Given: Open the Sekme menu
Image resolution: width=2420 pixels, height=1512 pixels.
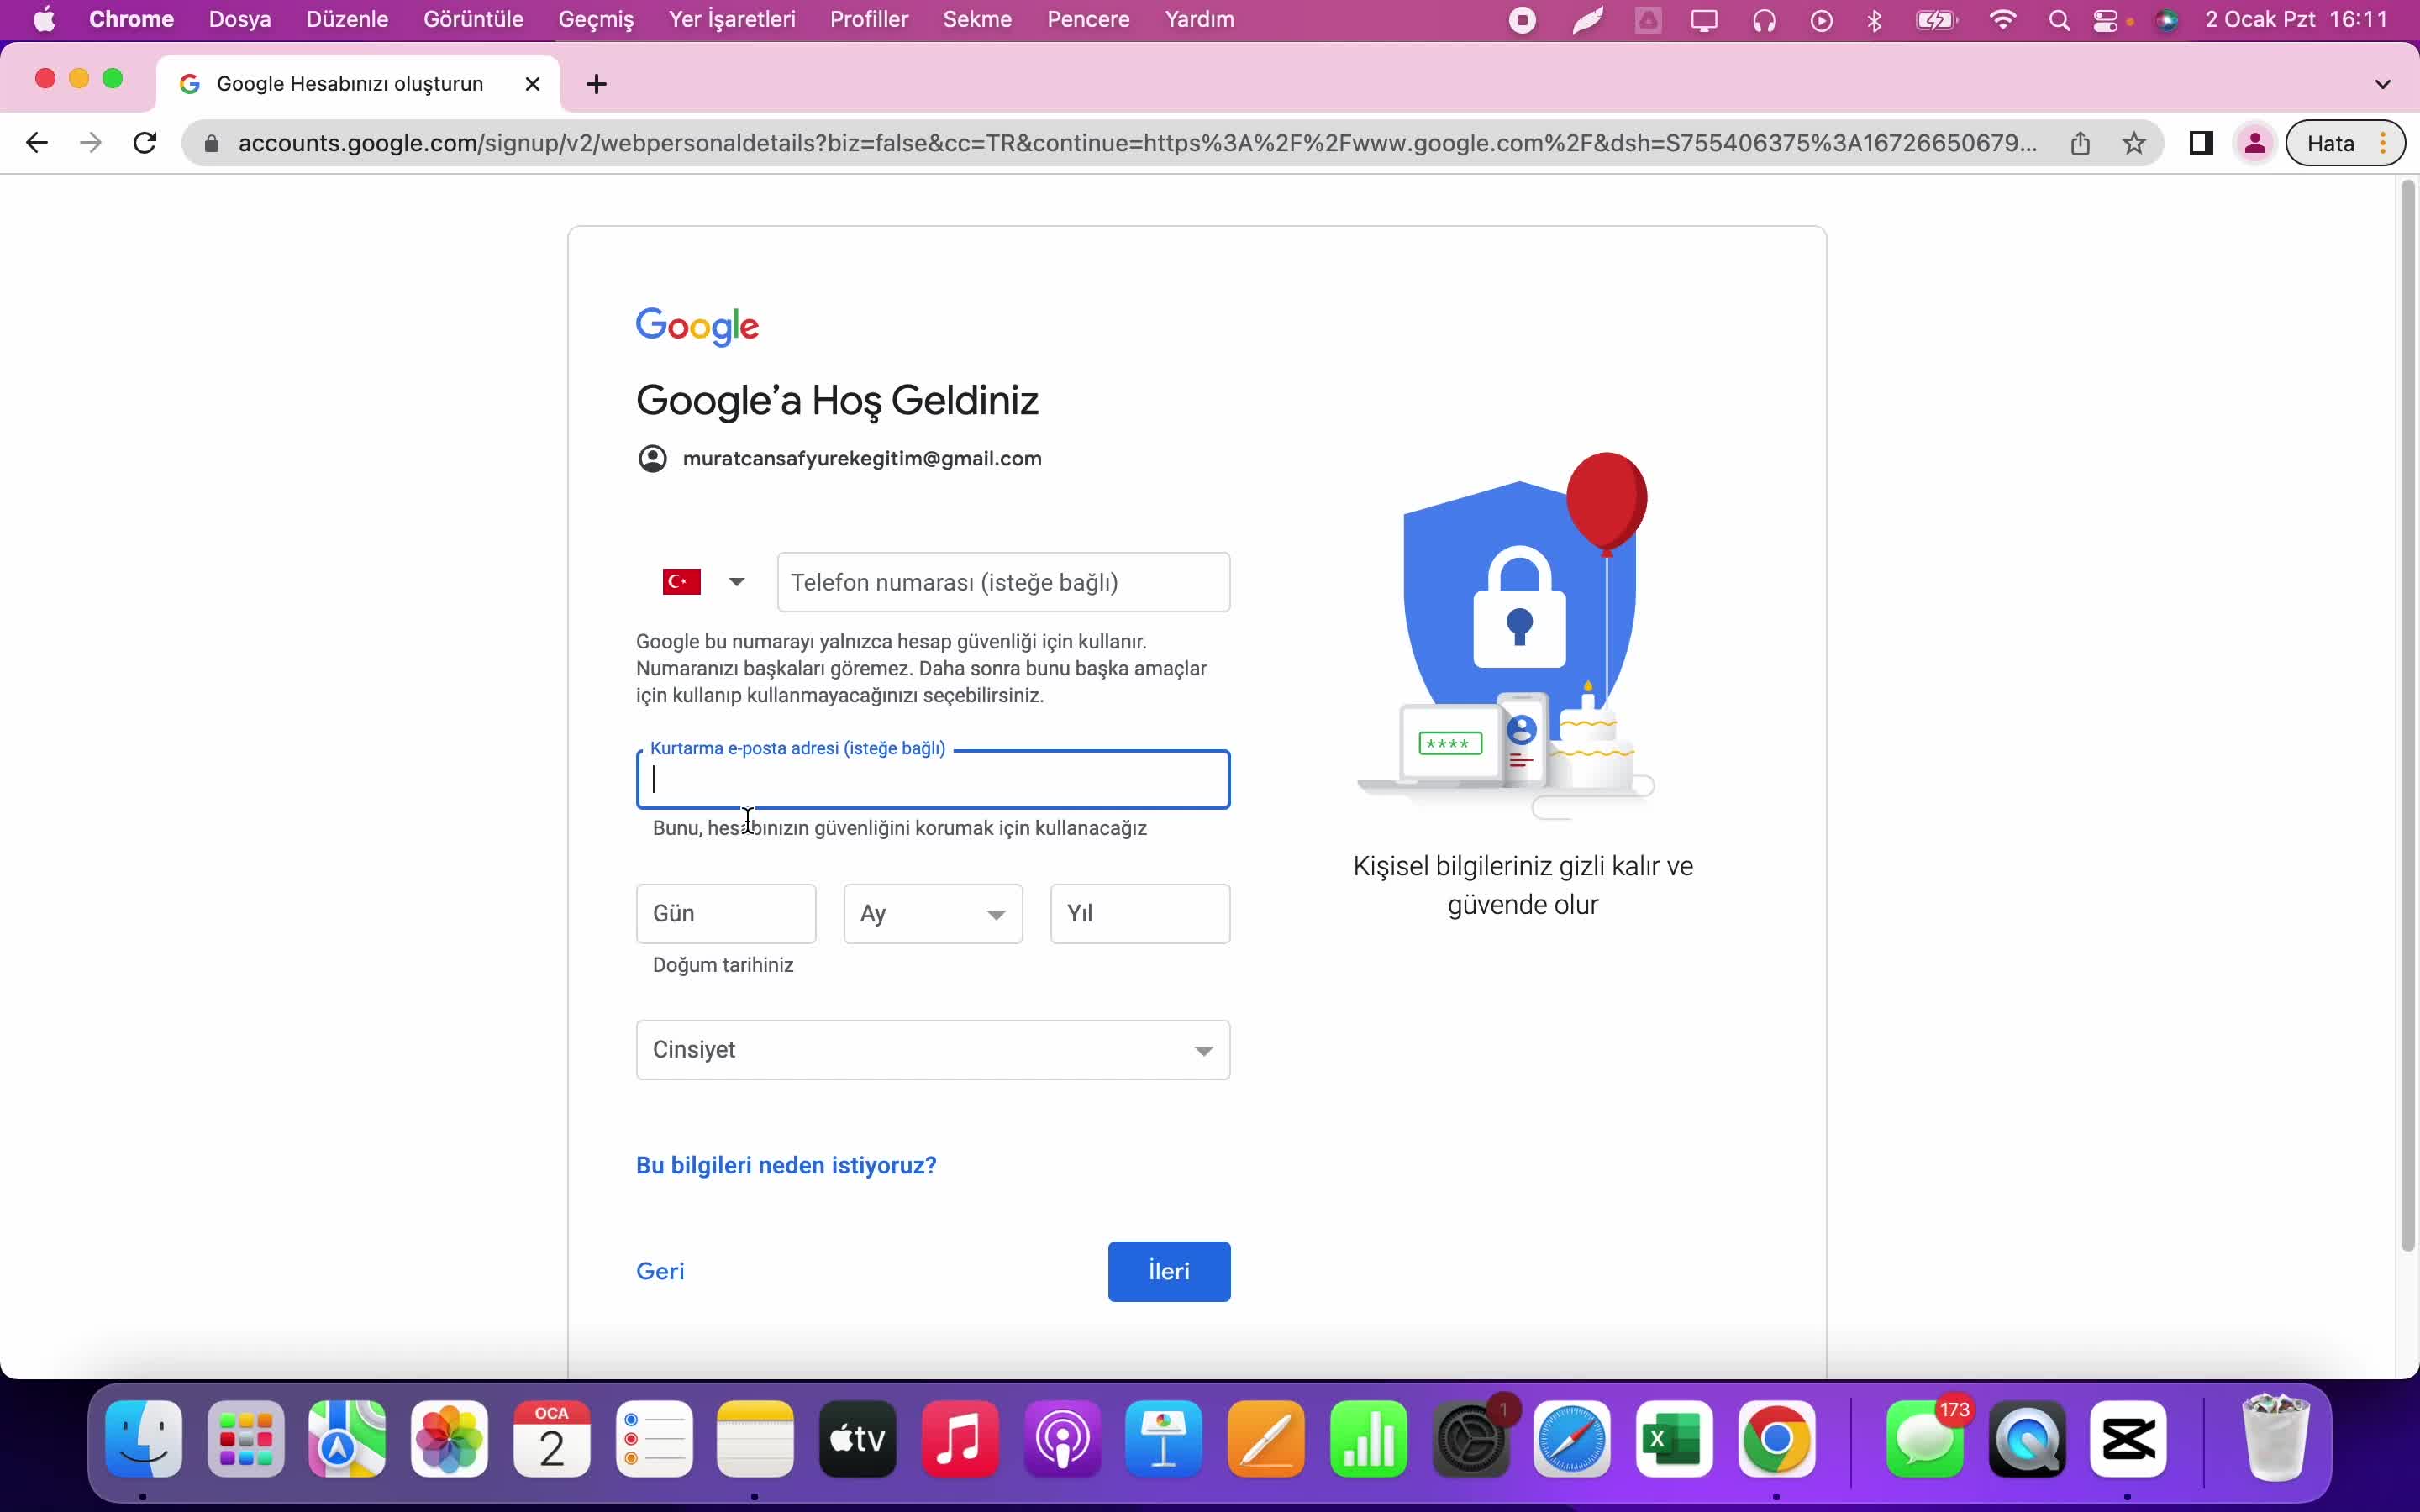Looking at the screenshot, I should [x=977, y=19].
